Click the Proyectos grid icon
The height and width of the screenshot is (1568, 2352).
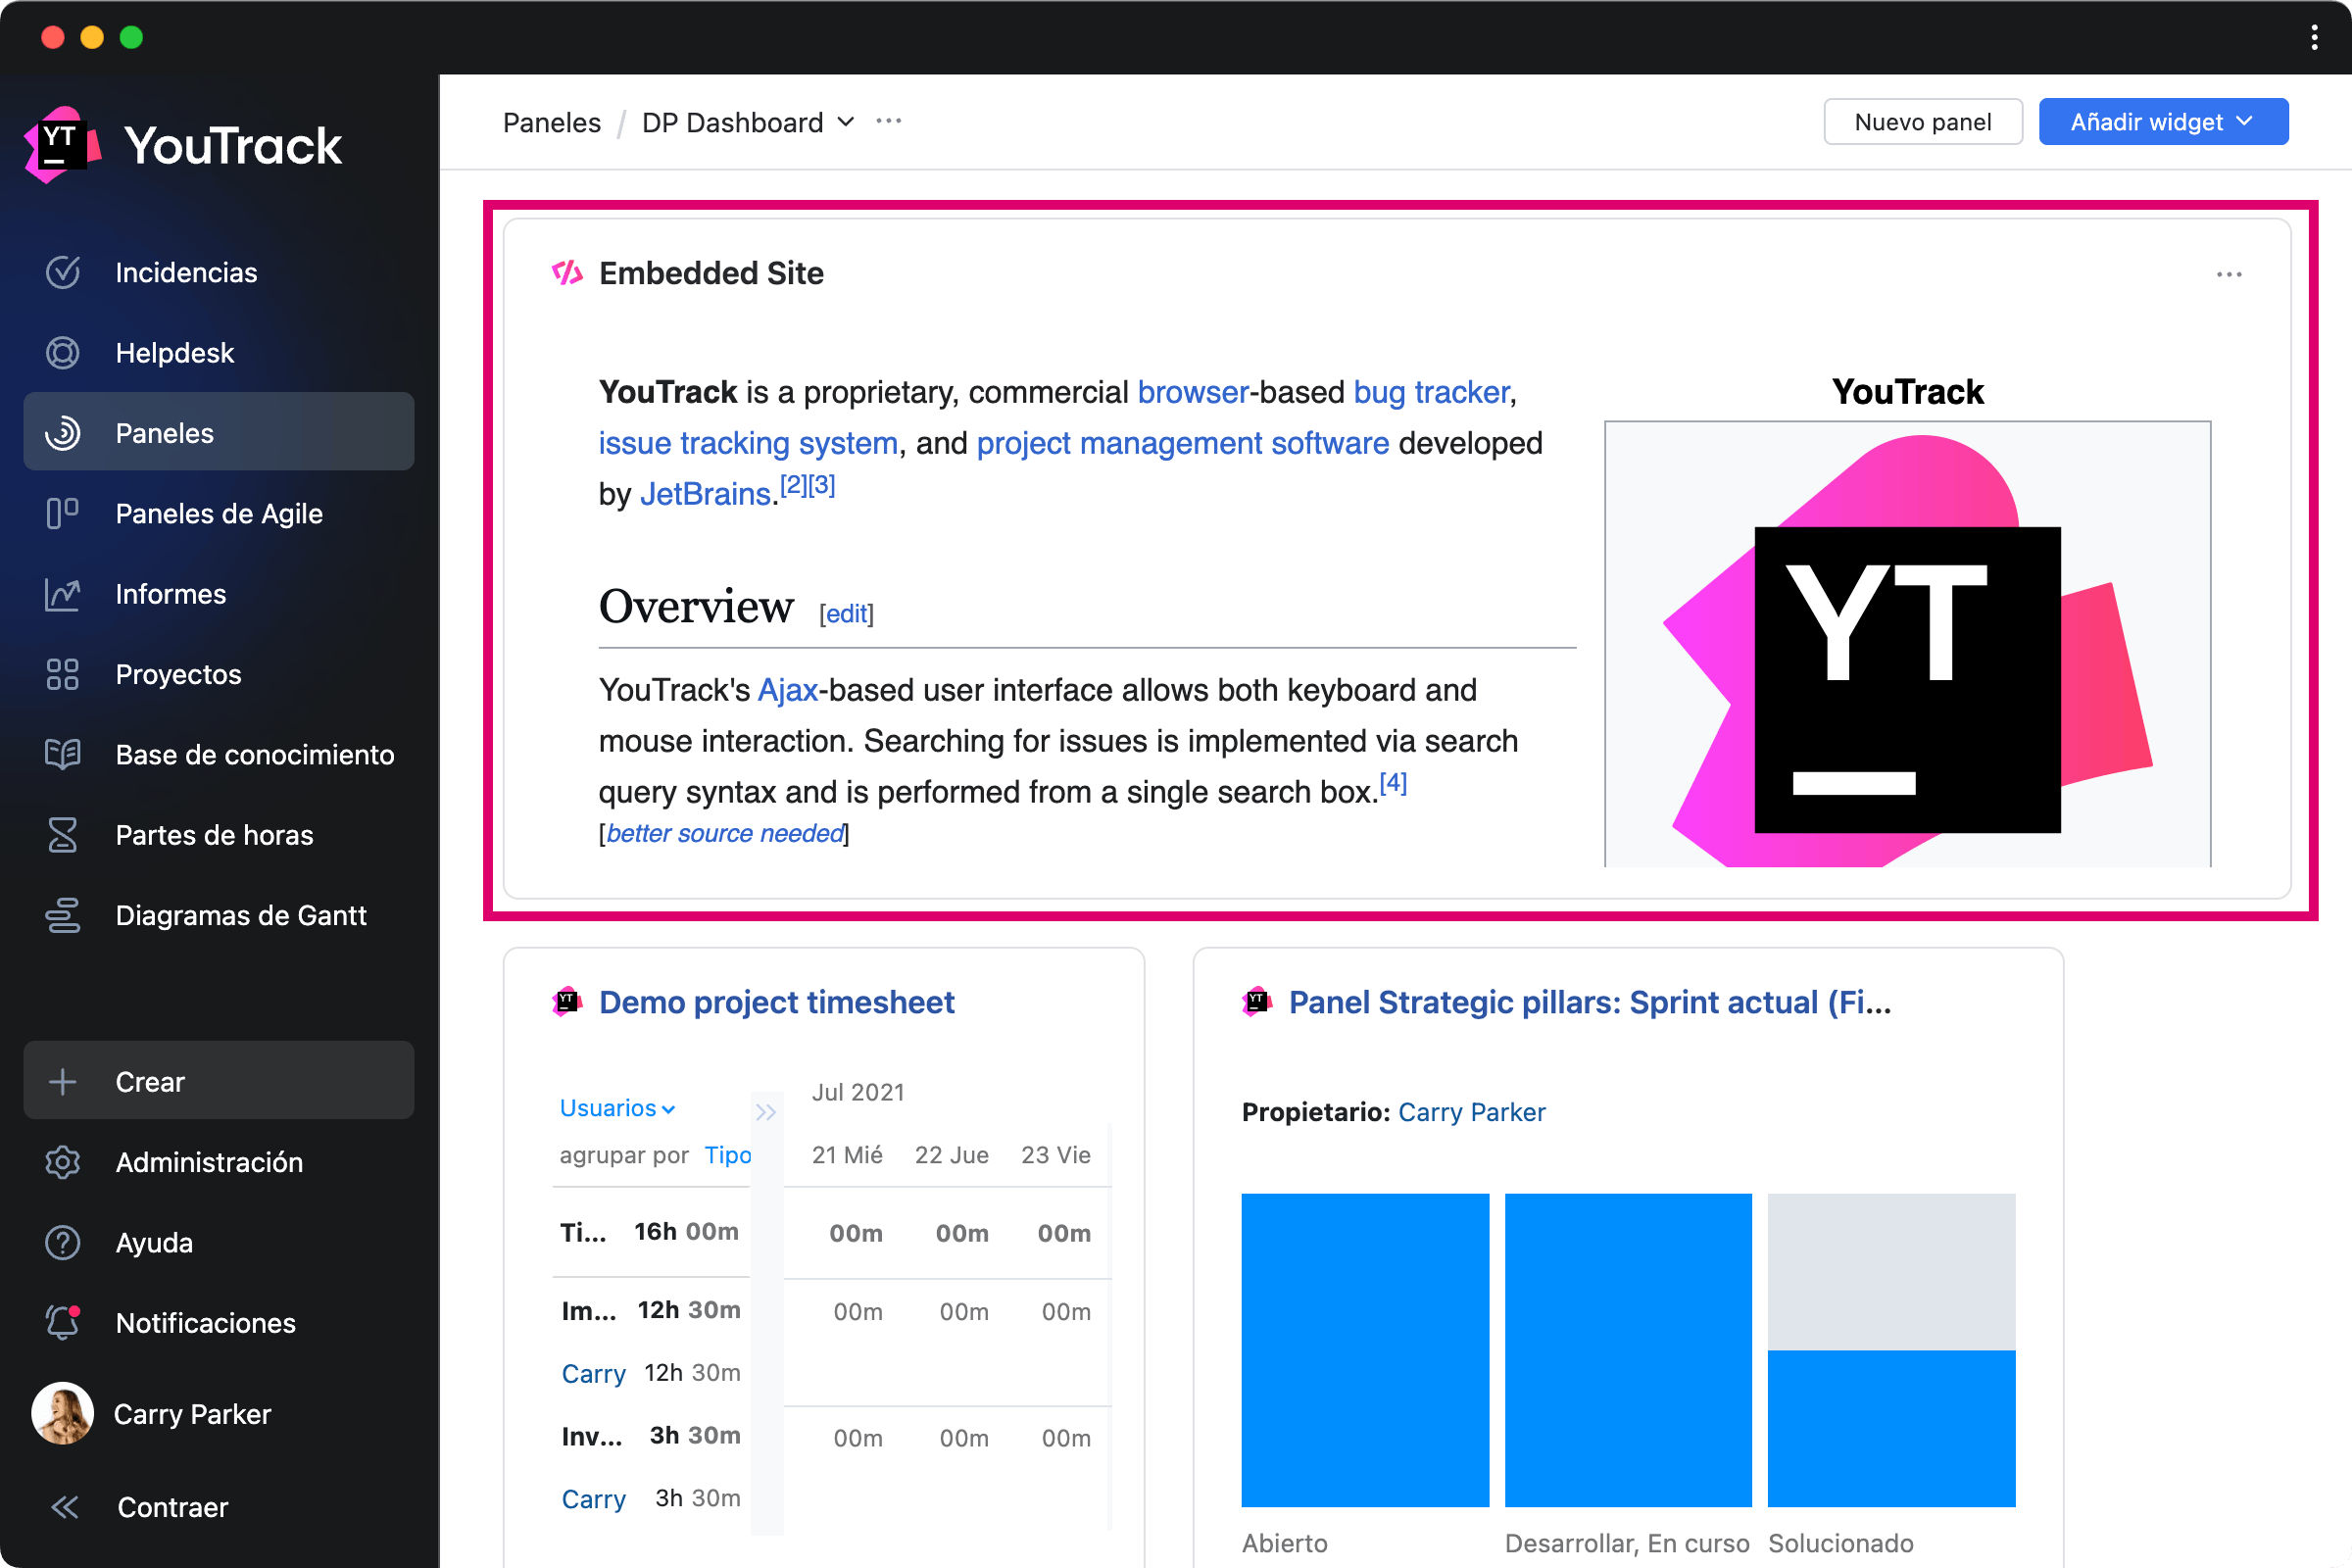point(62,674)
